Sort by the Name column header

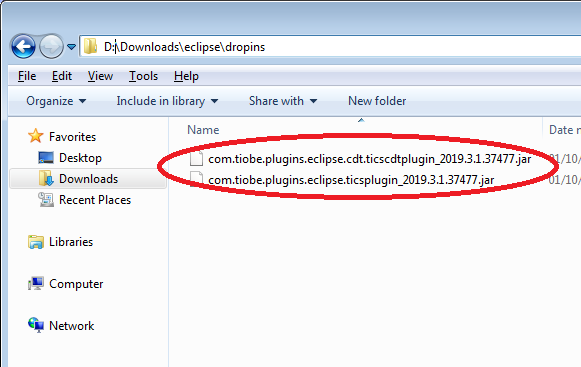203,130
